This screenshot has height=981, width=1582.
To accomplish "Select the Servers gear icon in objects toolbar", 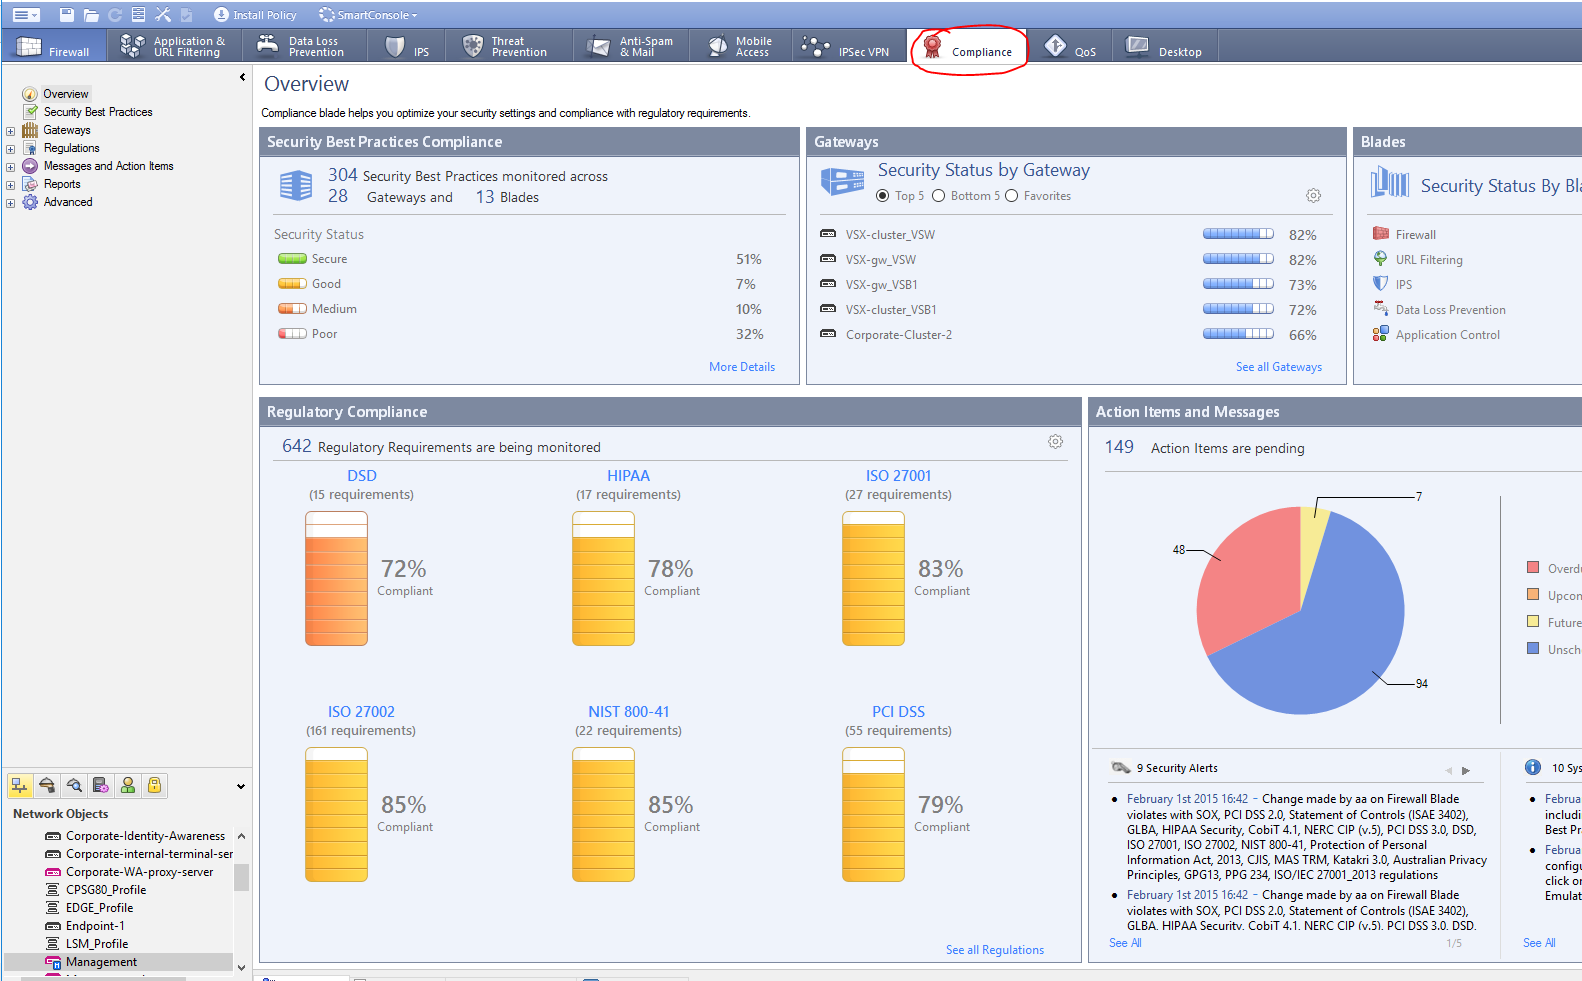I will [x=100, y=786].
